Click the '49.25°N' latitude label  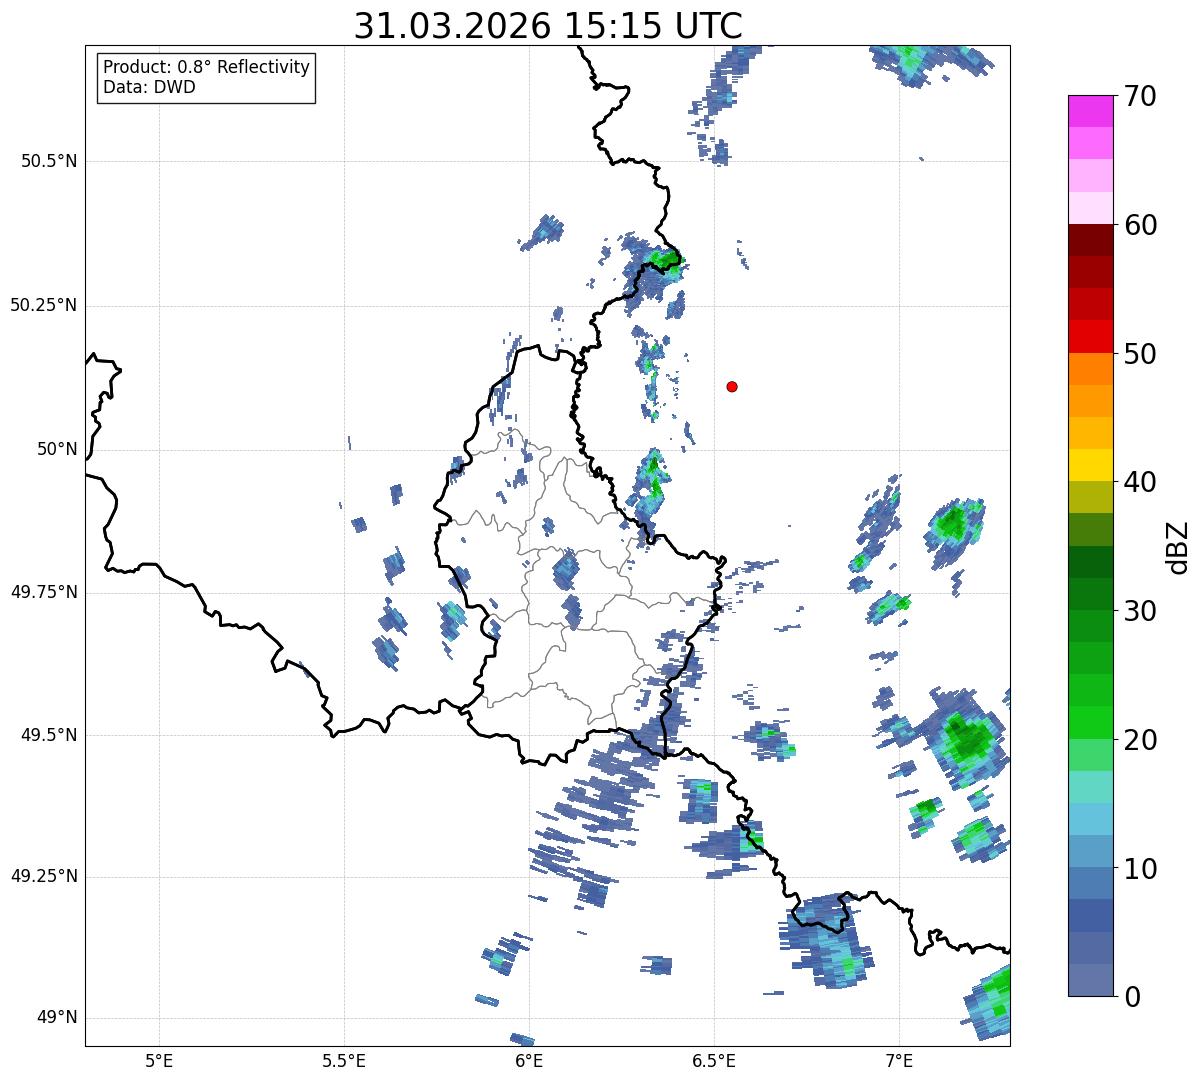pos(43,876)
